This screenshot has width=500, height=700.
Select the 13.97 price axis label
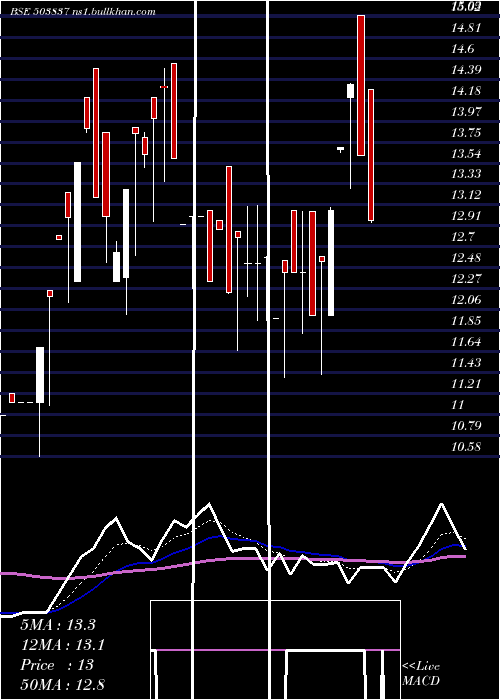click(466, 112)
